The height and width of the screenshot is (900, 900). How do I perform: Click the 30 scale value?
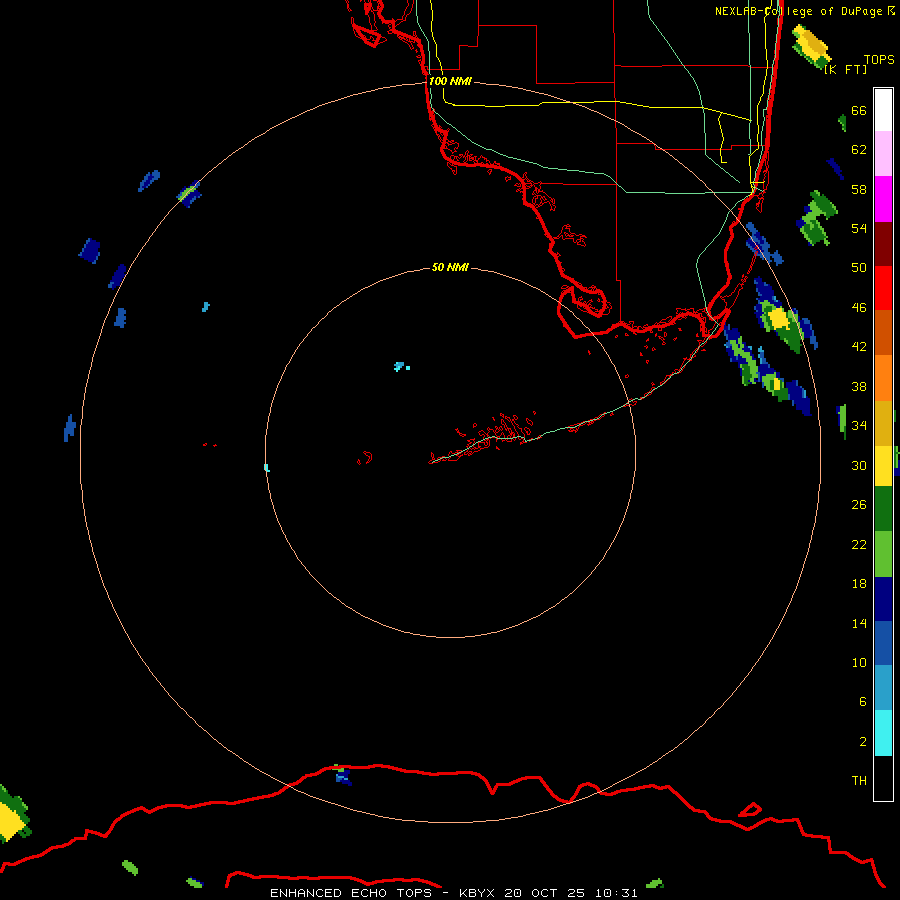[x=859, y=465]
